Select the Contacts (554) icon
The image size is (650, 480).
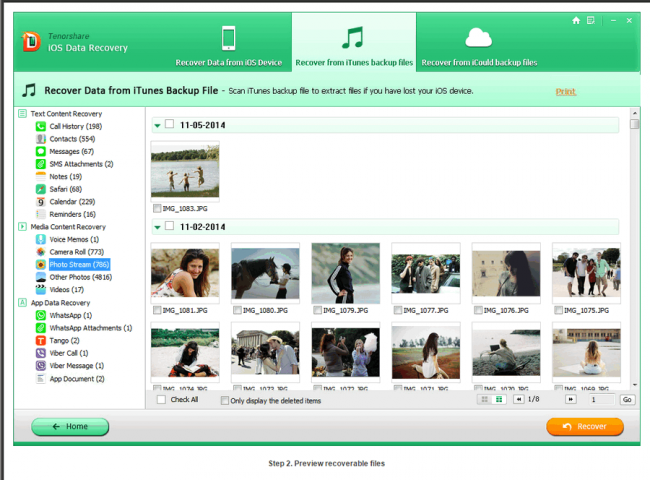pos(41,139)
